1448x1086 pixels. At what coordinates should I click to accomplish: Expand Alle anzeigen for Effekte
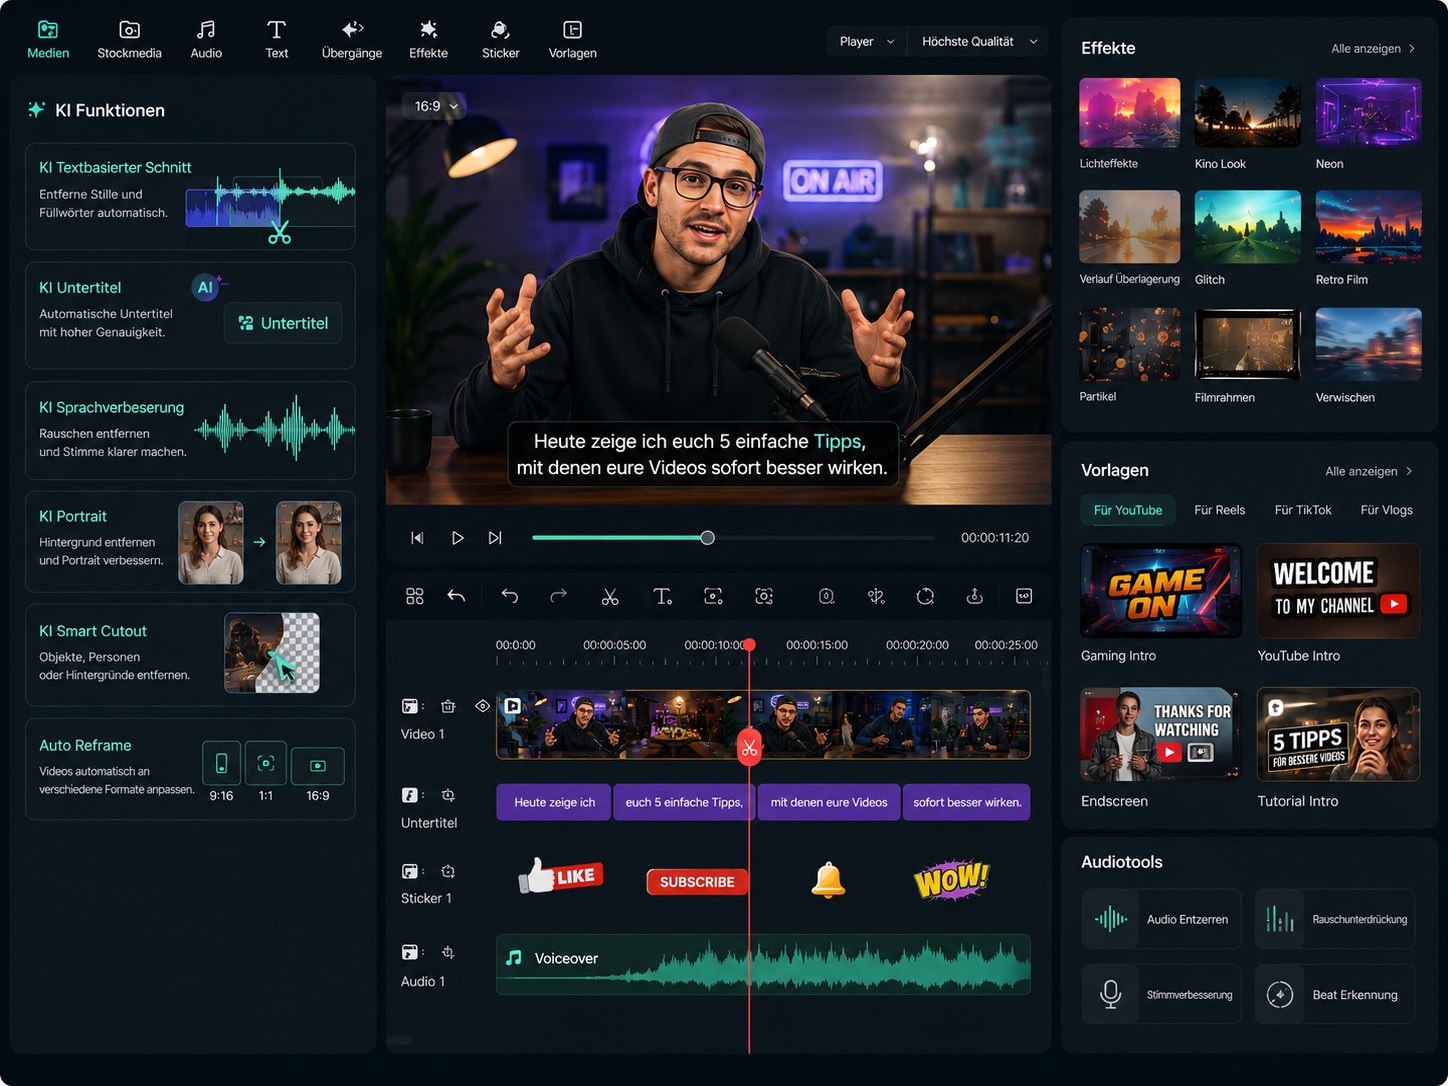(1373, 48)
